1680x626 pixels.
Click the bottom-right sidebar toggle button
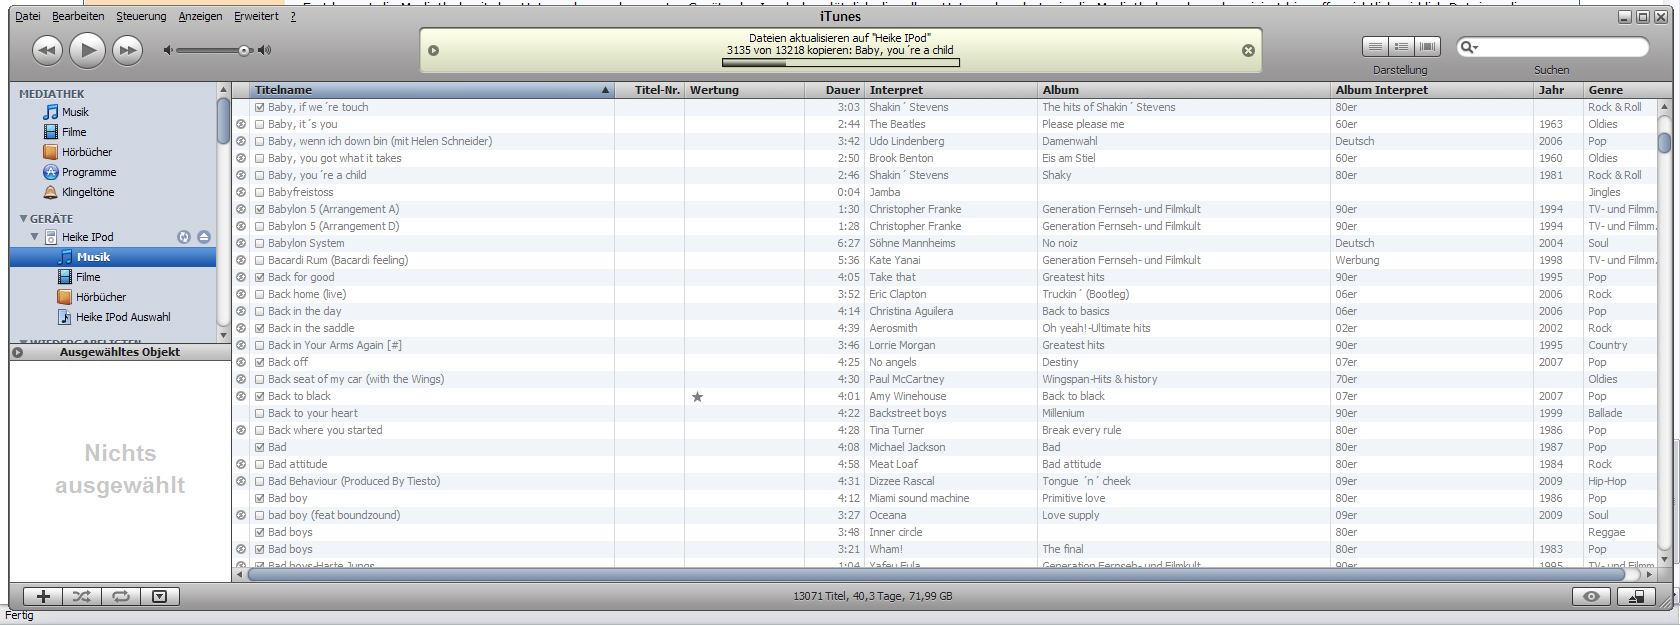click(x=1637, y=596)
